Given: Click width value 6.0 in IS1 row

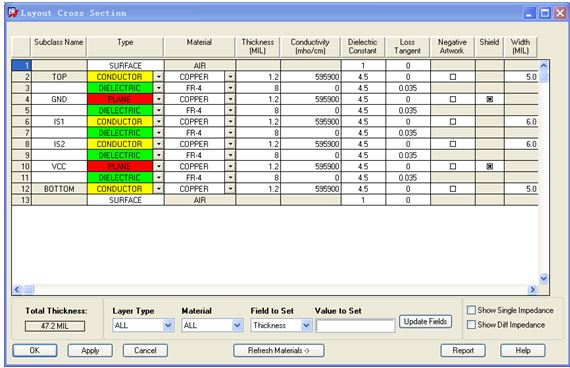Looking at the screenshot, I should 521,121.
